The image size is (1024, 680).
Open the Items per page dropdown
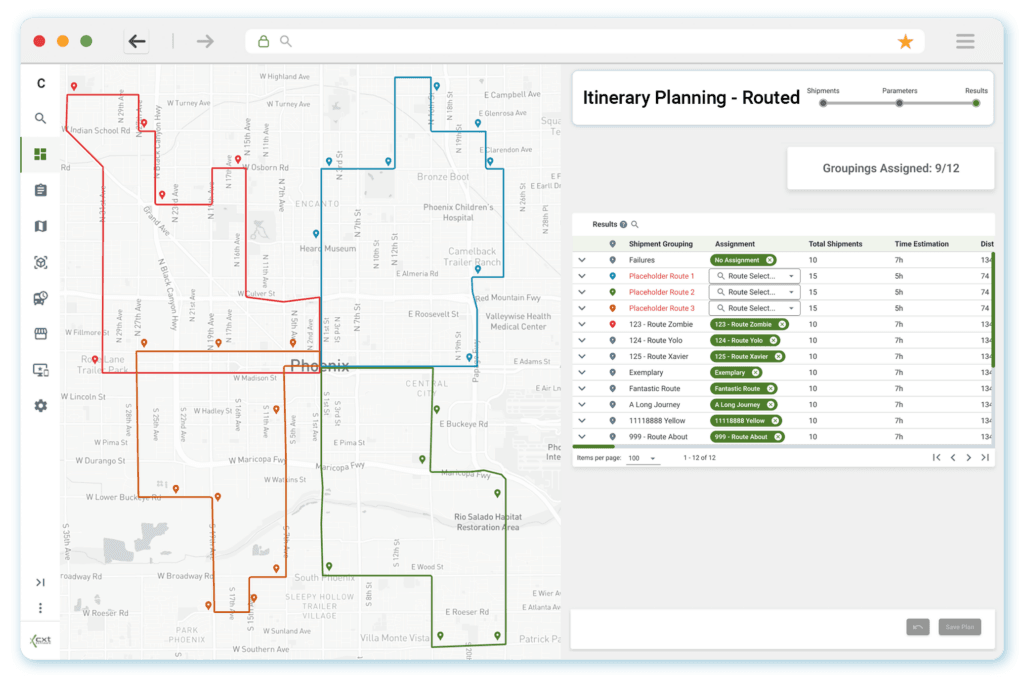point(641,458)
